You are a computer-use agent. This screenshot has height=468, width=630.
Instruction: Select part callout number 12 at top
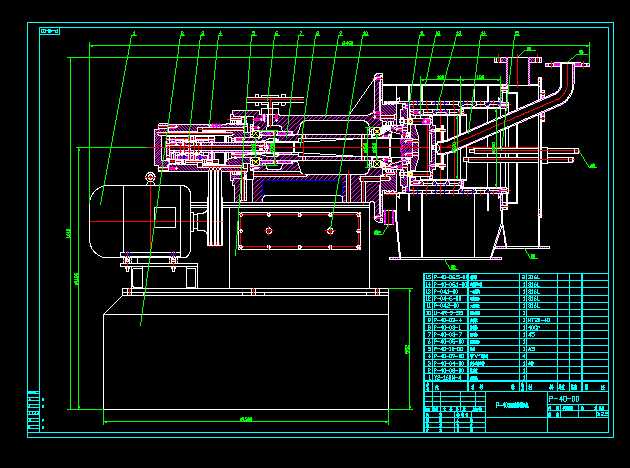click(x=438, y=34)
